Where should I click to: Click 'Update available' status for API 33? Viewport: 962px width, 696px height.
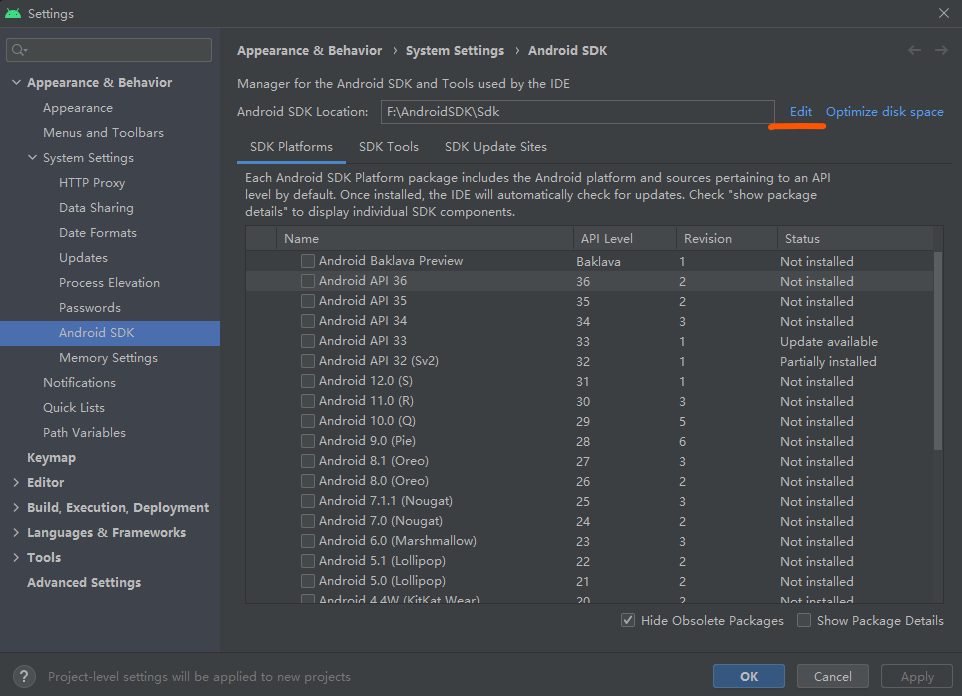point(828,342)
